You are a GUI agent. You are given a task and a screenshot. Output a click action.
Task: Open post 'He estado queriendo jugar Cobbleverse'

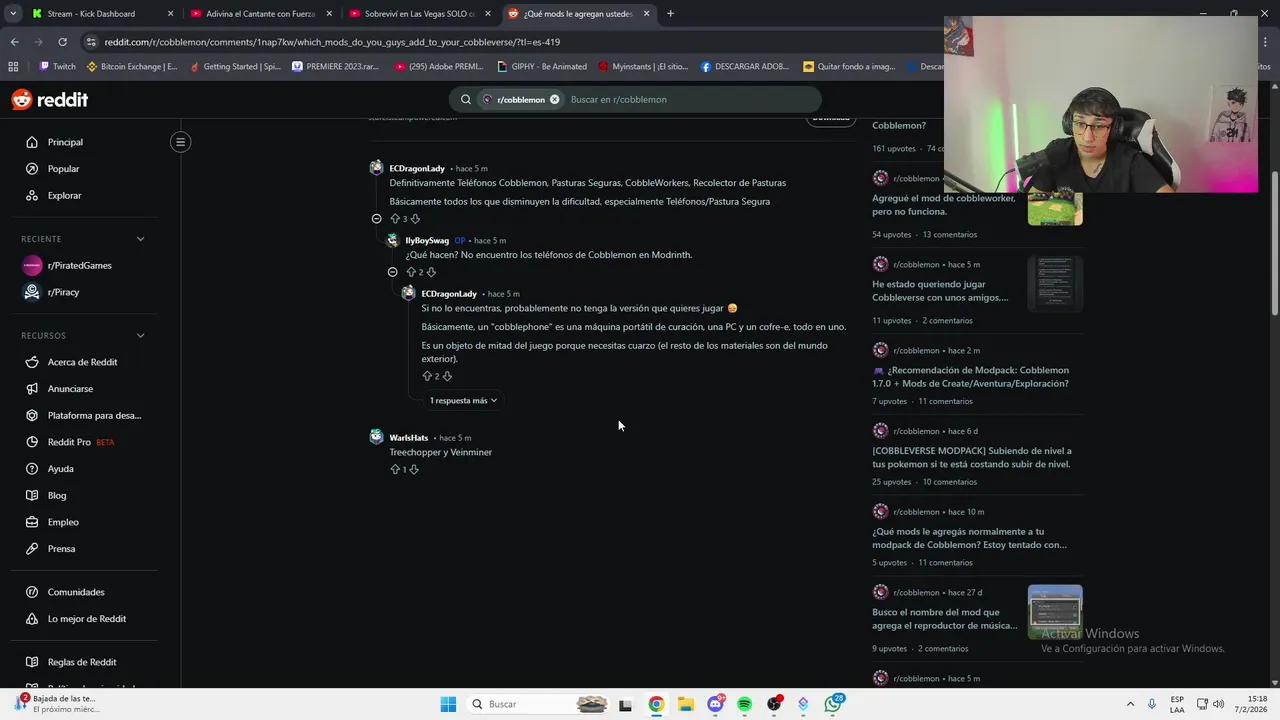tap(940, 291)
